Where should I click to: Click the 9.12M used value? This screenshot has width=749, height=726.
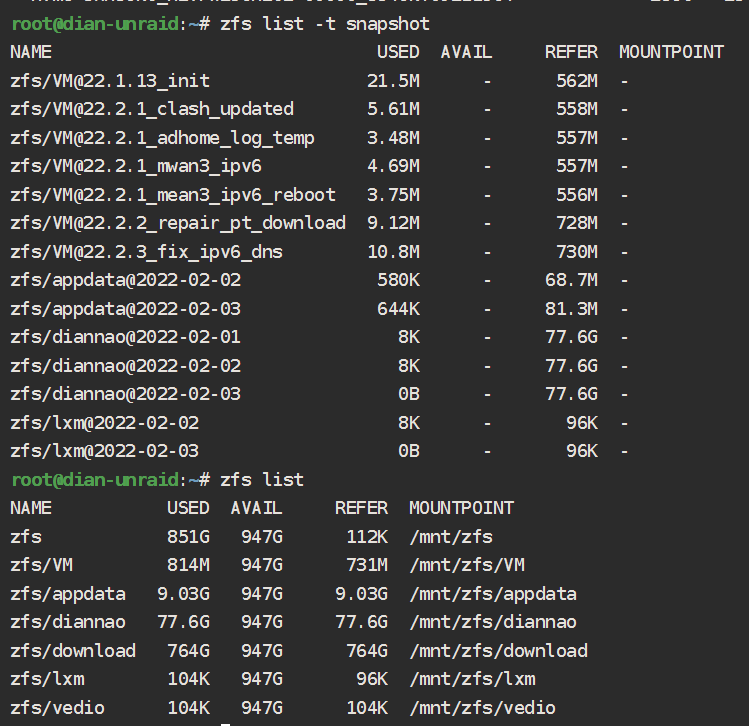pyautogui.click(x=394, y=223)
